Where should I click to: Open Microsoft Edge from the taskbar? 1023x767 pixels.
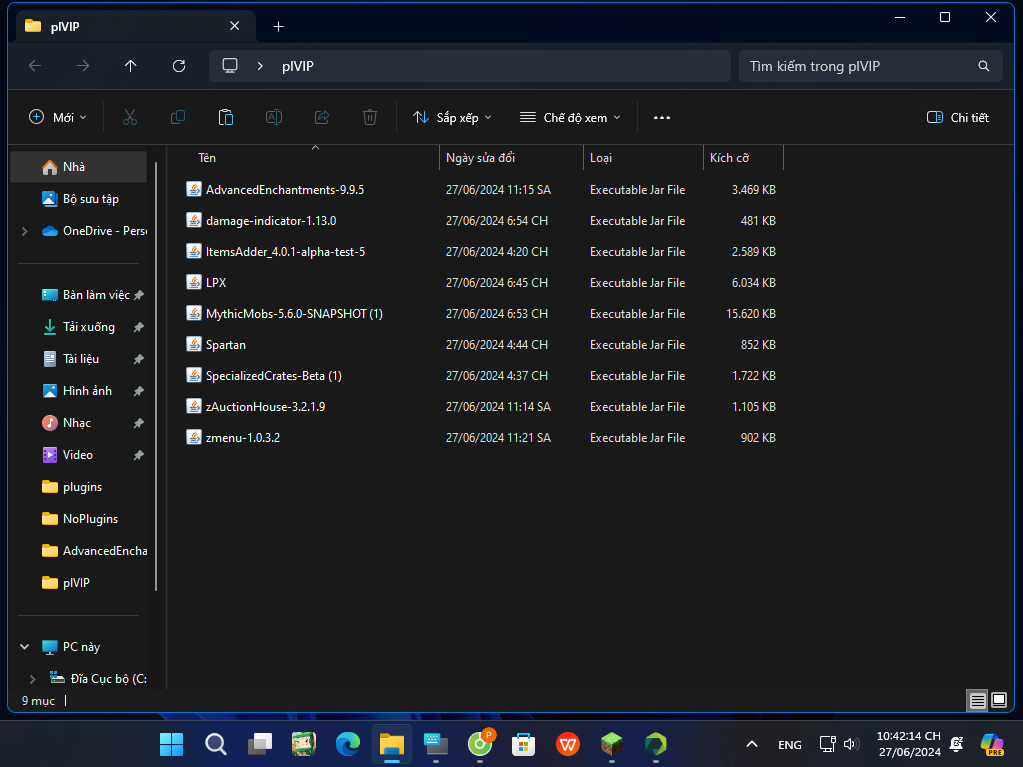(348, 744)
